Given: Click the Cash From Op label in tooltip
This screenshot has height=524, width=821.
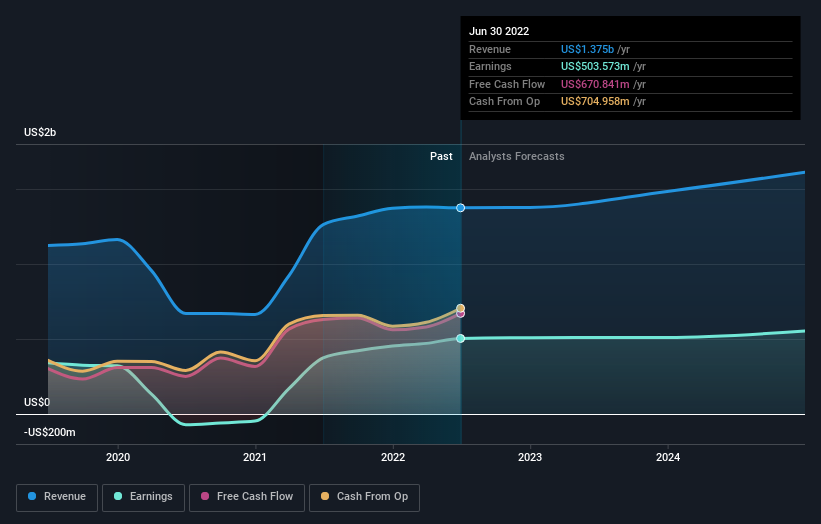Looking at the screenshot, I should (x=504, y=102).
